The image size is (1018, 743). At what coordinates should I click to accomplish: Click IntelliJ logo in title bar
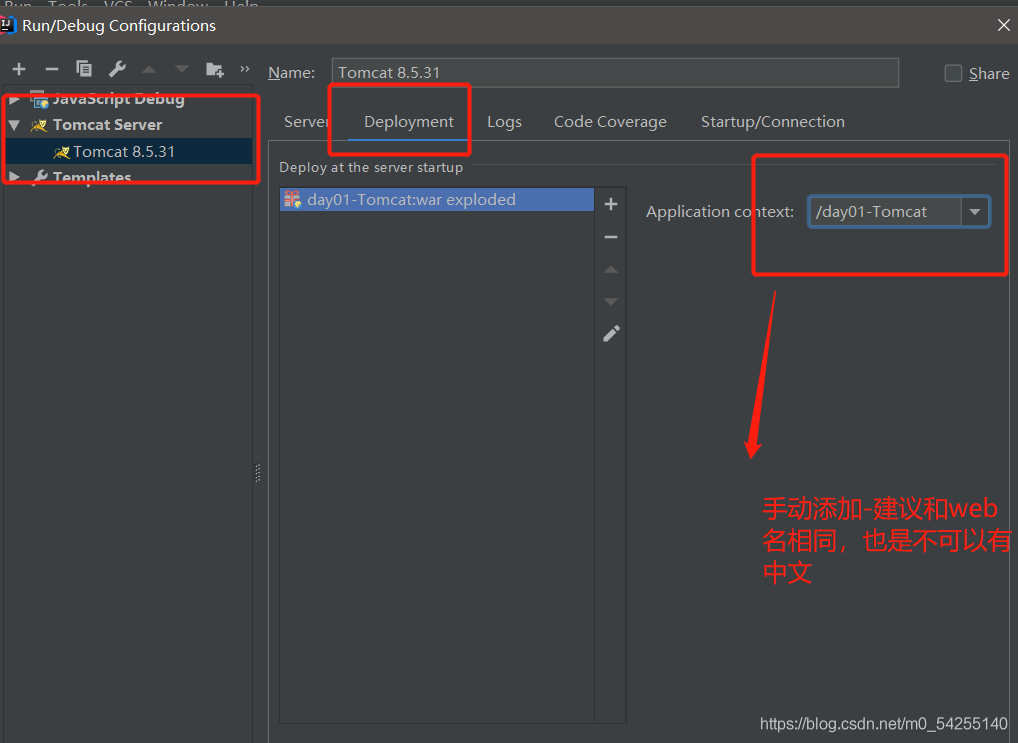point(7,25)
